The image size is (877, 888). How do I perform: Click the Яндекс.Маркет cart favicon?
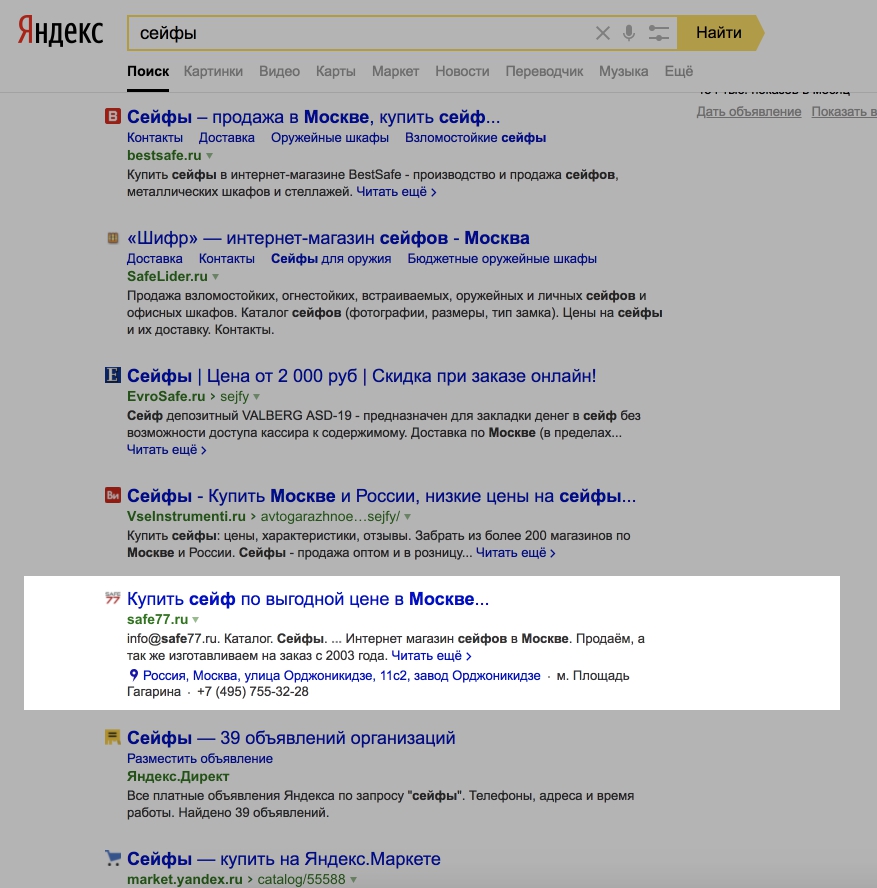point(113,858)
